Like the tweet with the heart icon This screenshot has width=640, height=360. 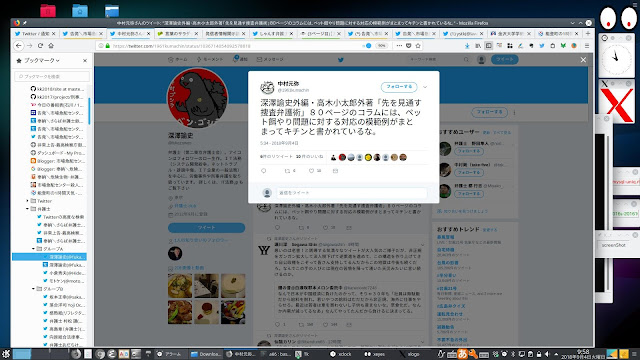[311, 171]
